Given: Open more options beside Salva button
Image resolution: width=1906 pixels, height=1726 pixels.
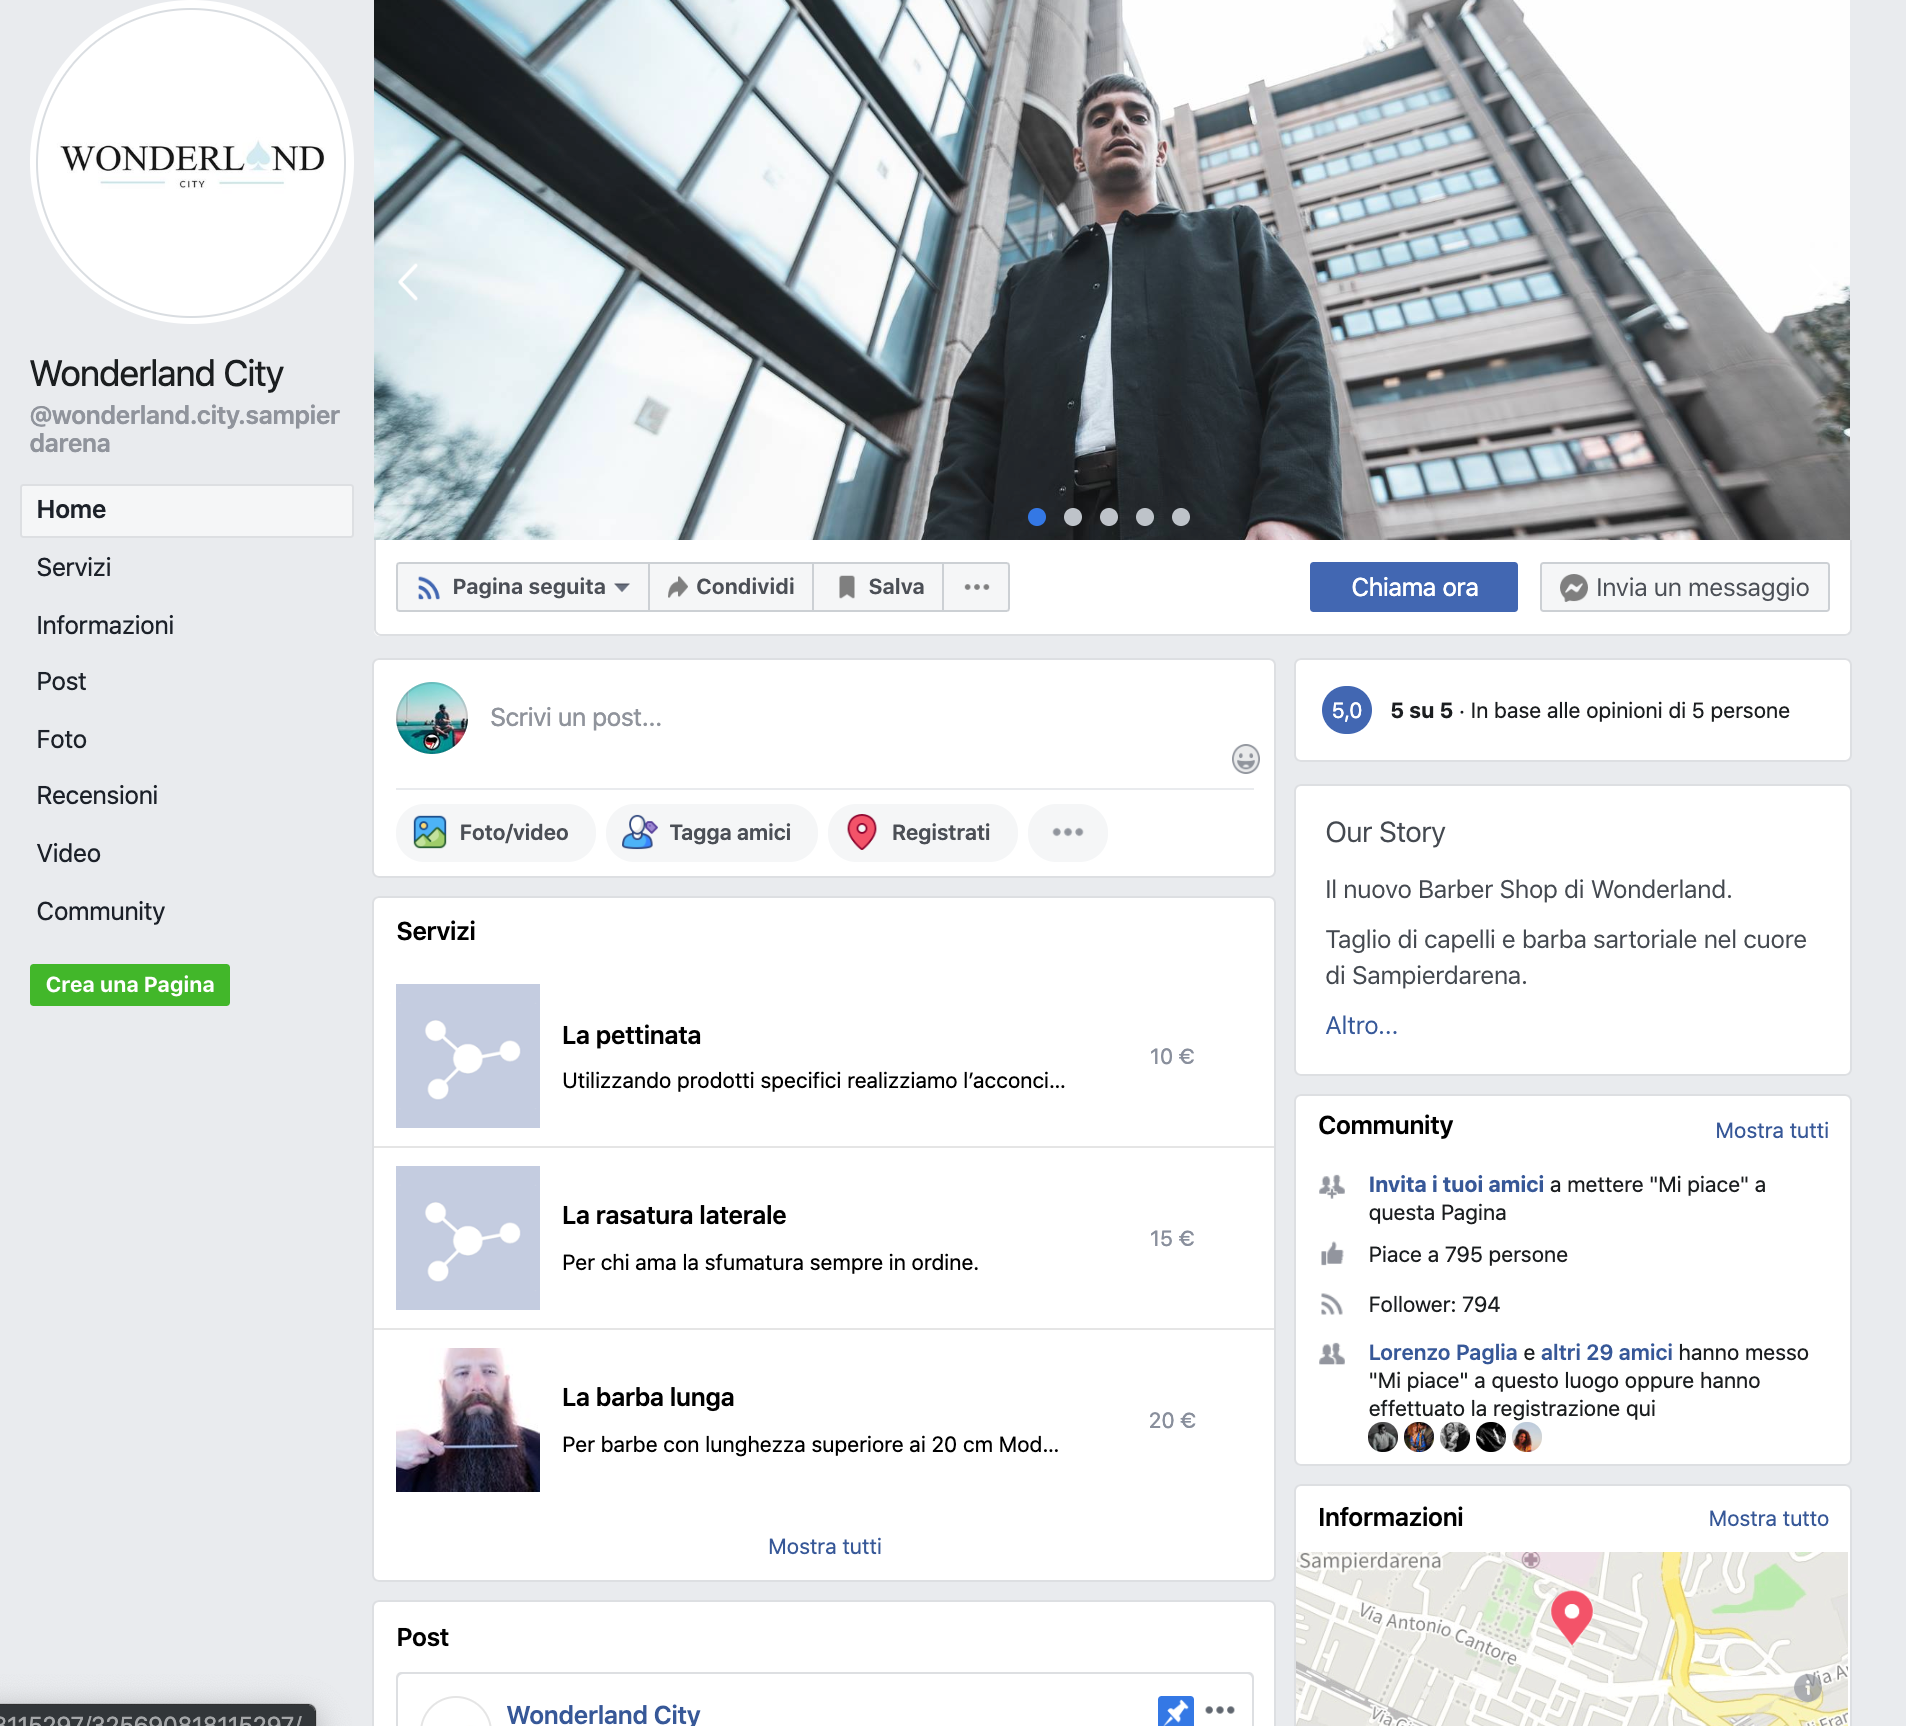Looking at the screenshot, I should (976, 587).
